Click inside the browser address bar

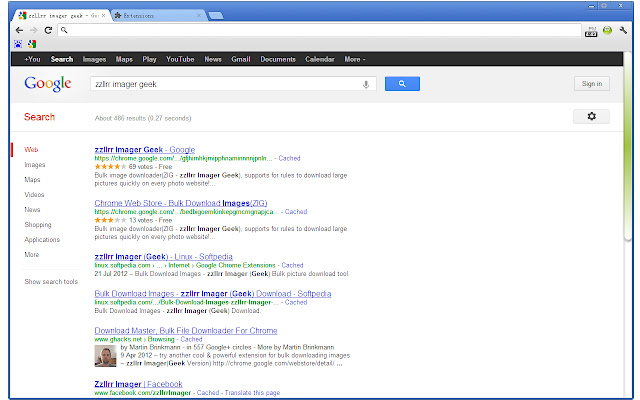click(319, 30)
